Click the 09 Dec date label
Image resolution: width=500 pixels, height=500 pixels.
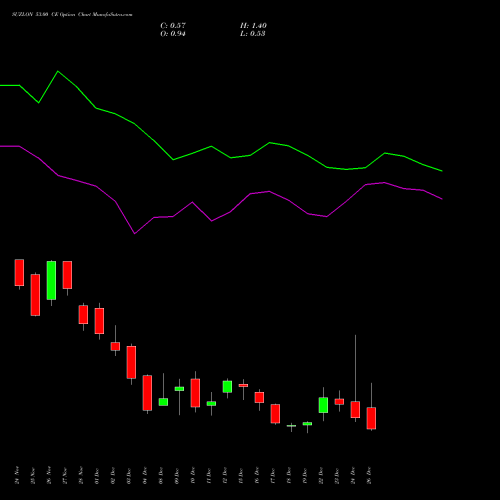(177, 475)
